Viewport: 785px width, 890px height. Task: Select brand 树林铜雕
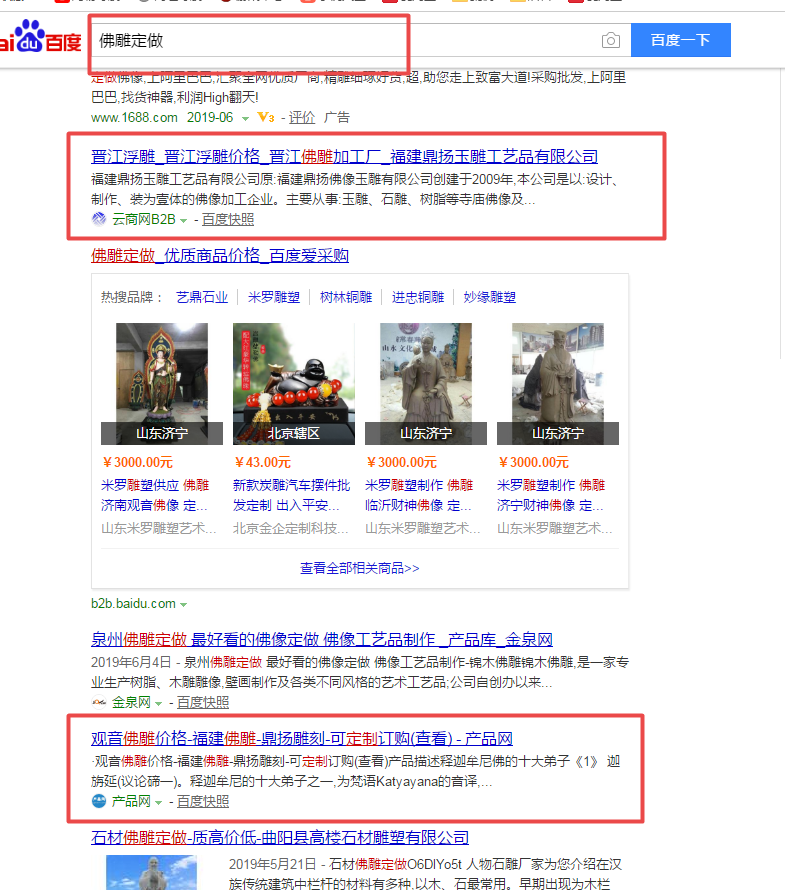(346, 297)
